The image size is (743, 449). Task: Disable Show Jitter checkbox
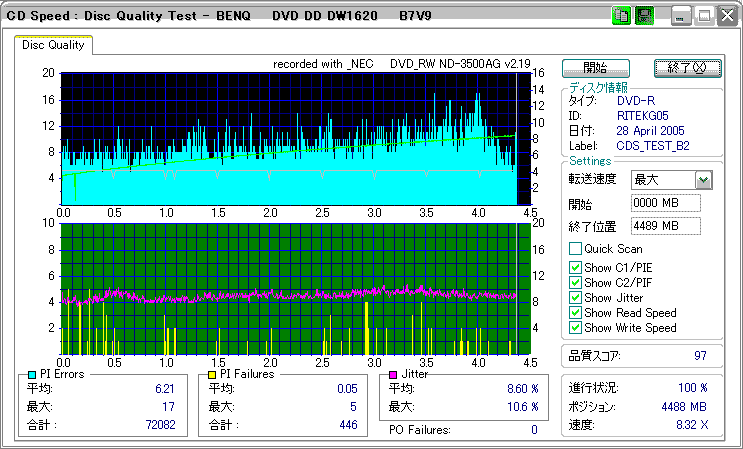[x=575, y=298]
